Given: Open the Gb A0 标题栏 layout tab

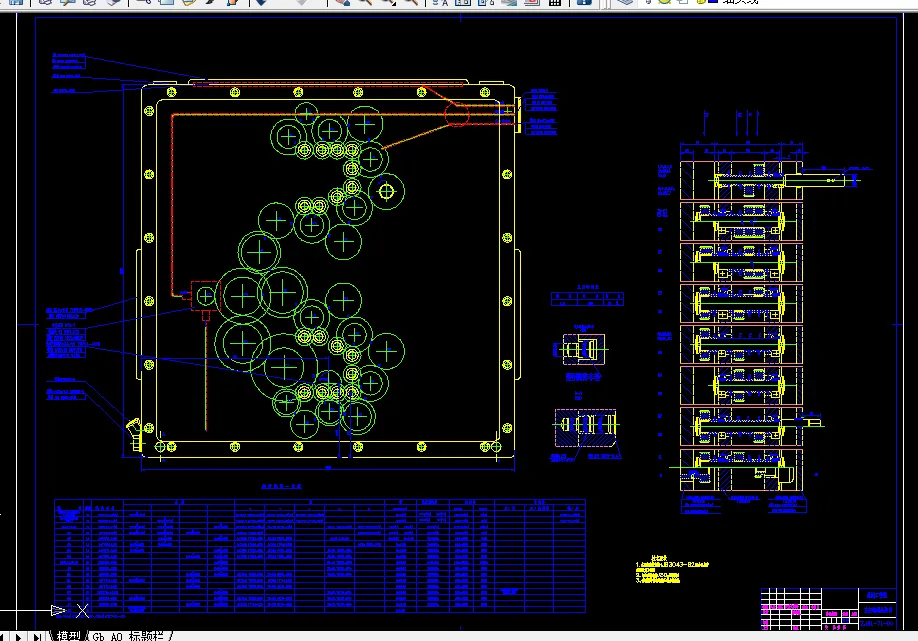Looking at the screenshot, I should click(128, 636).
